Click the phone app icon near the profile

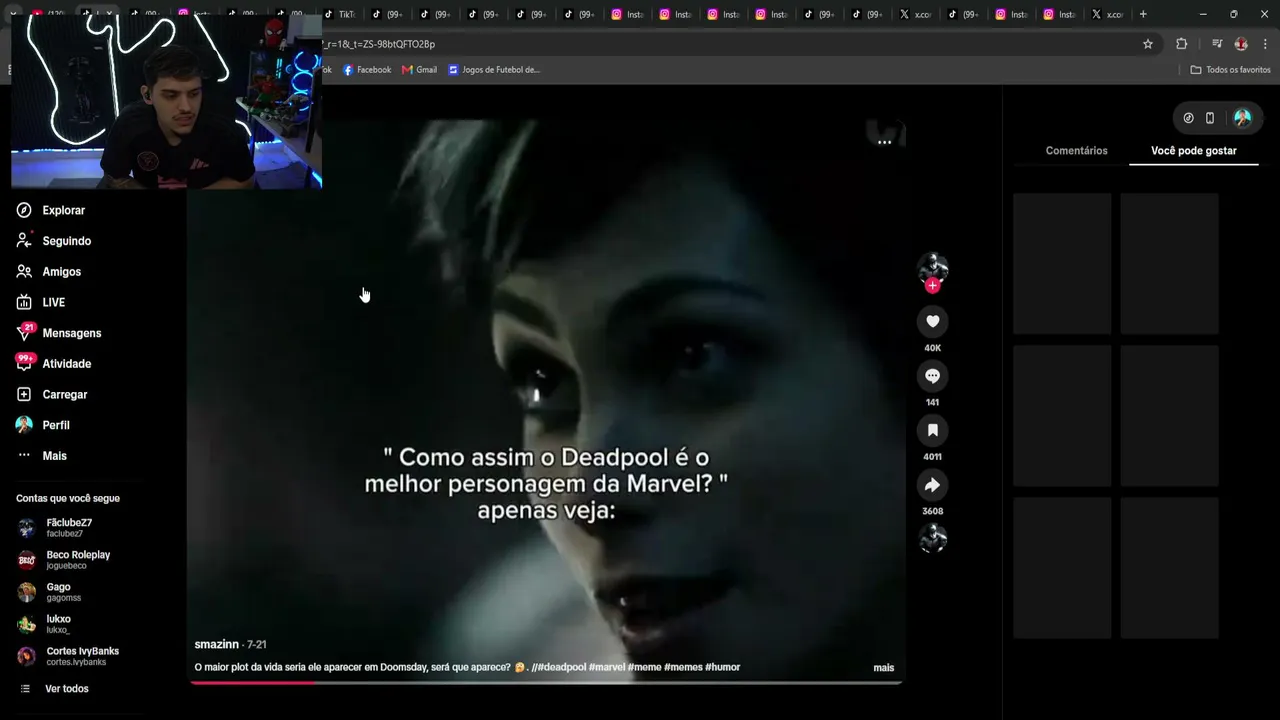click(1210, 118)
